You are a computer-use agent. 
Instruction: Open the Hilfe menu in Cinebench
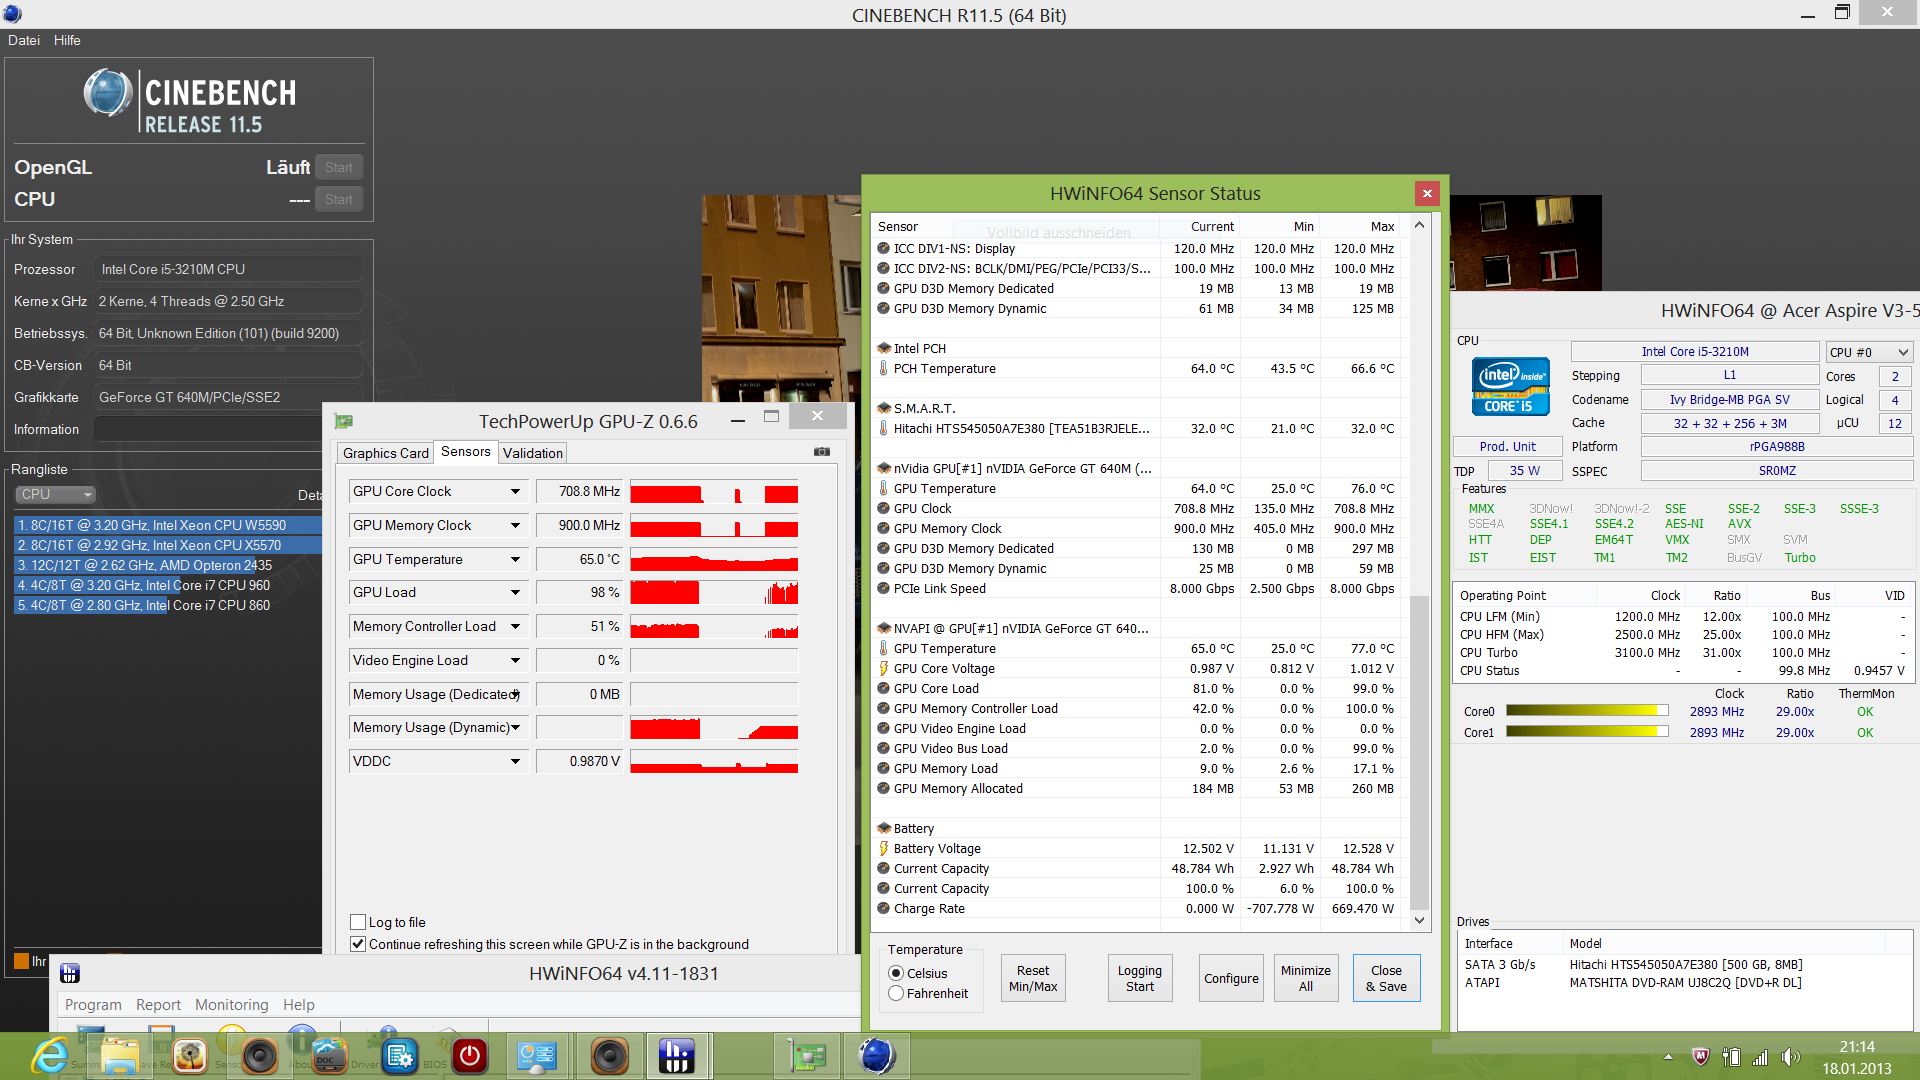pos(67,40)
